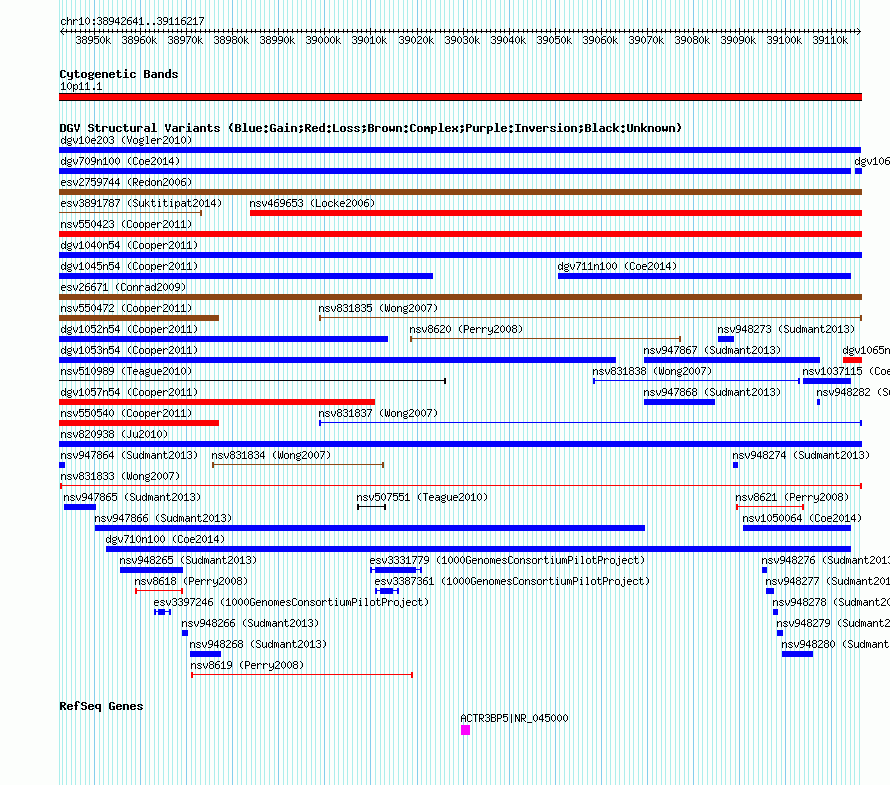Select the nsv948268 (Sudmant2013) label
The height and width of the screenshot is (785, 890).
pos(258,644)
